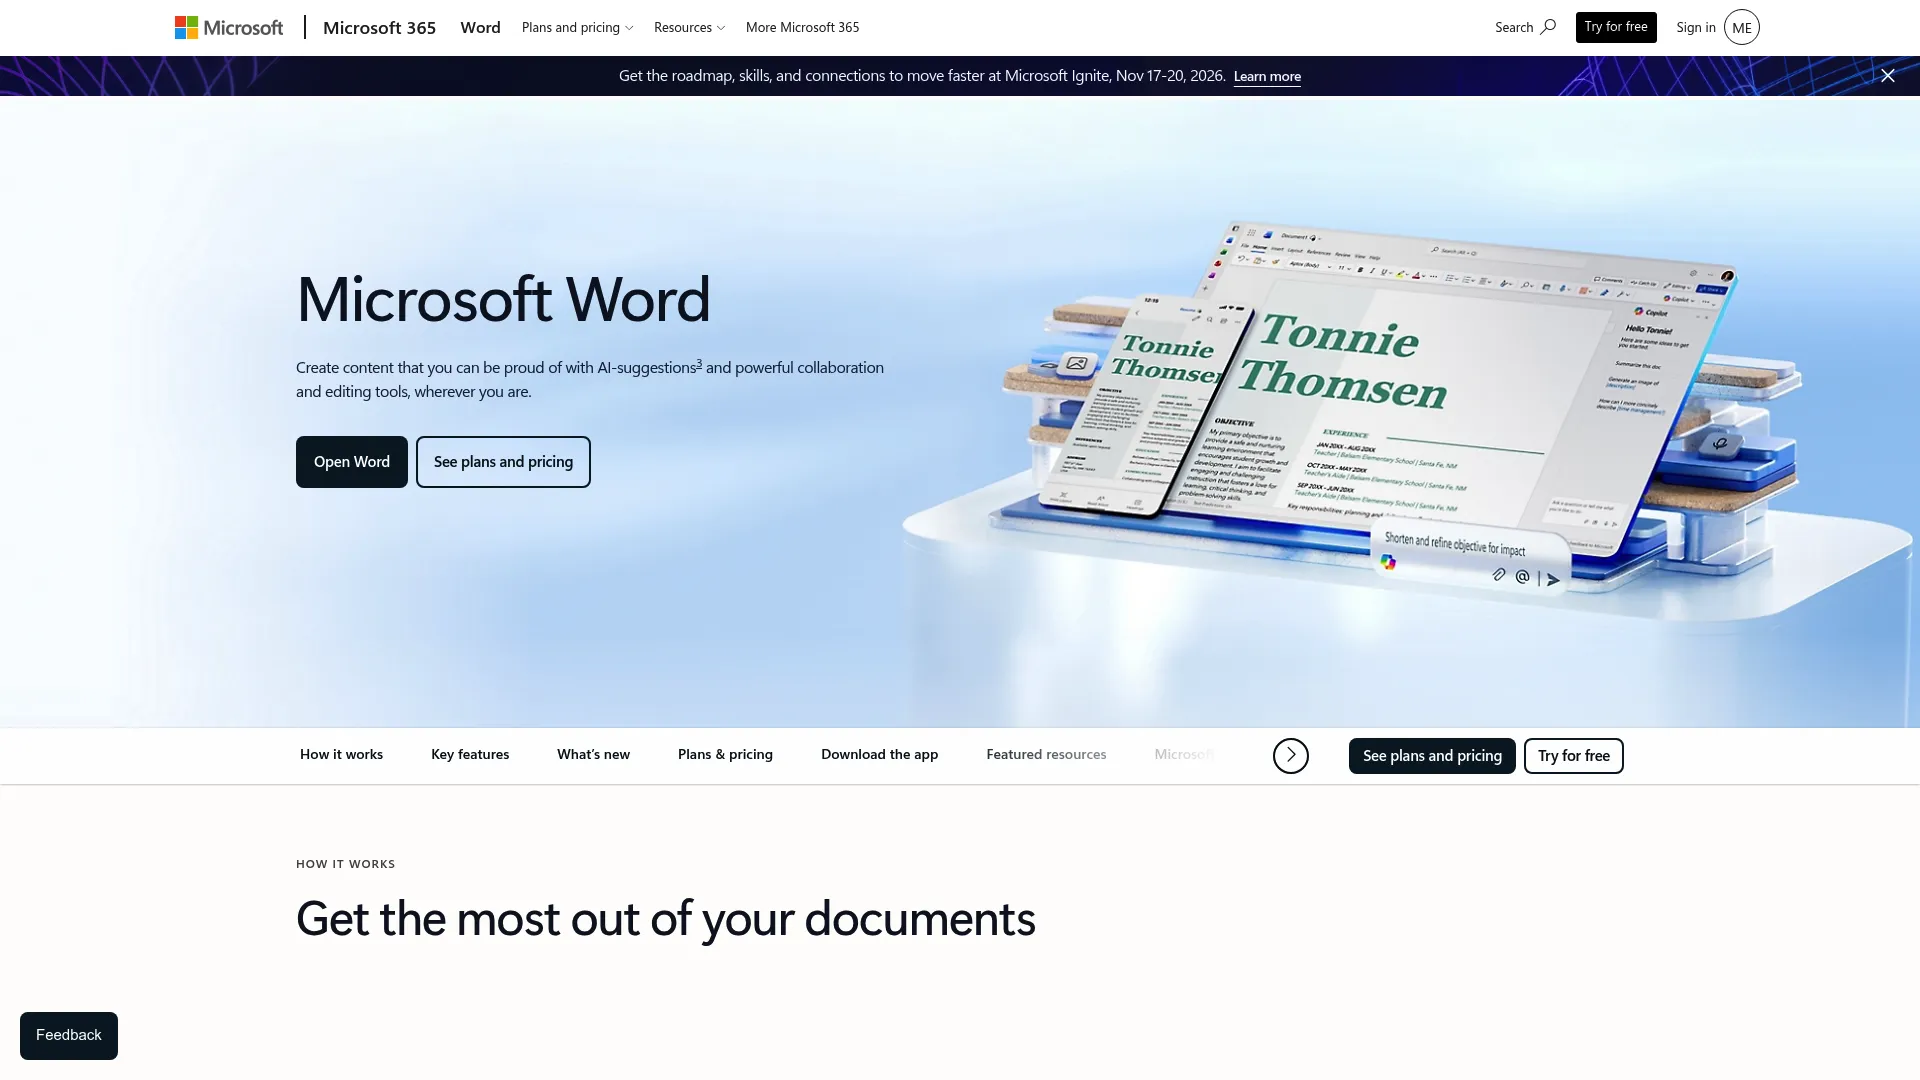Jump to What's new section
Screen dimensions: 1920x1080
(x=593, y=755)
